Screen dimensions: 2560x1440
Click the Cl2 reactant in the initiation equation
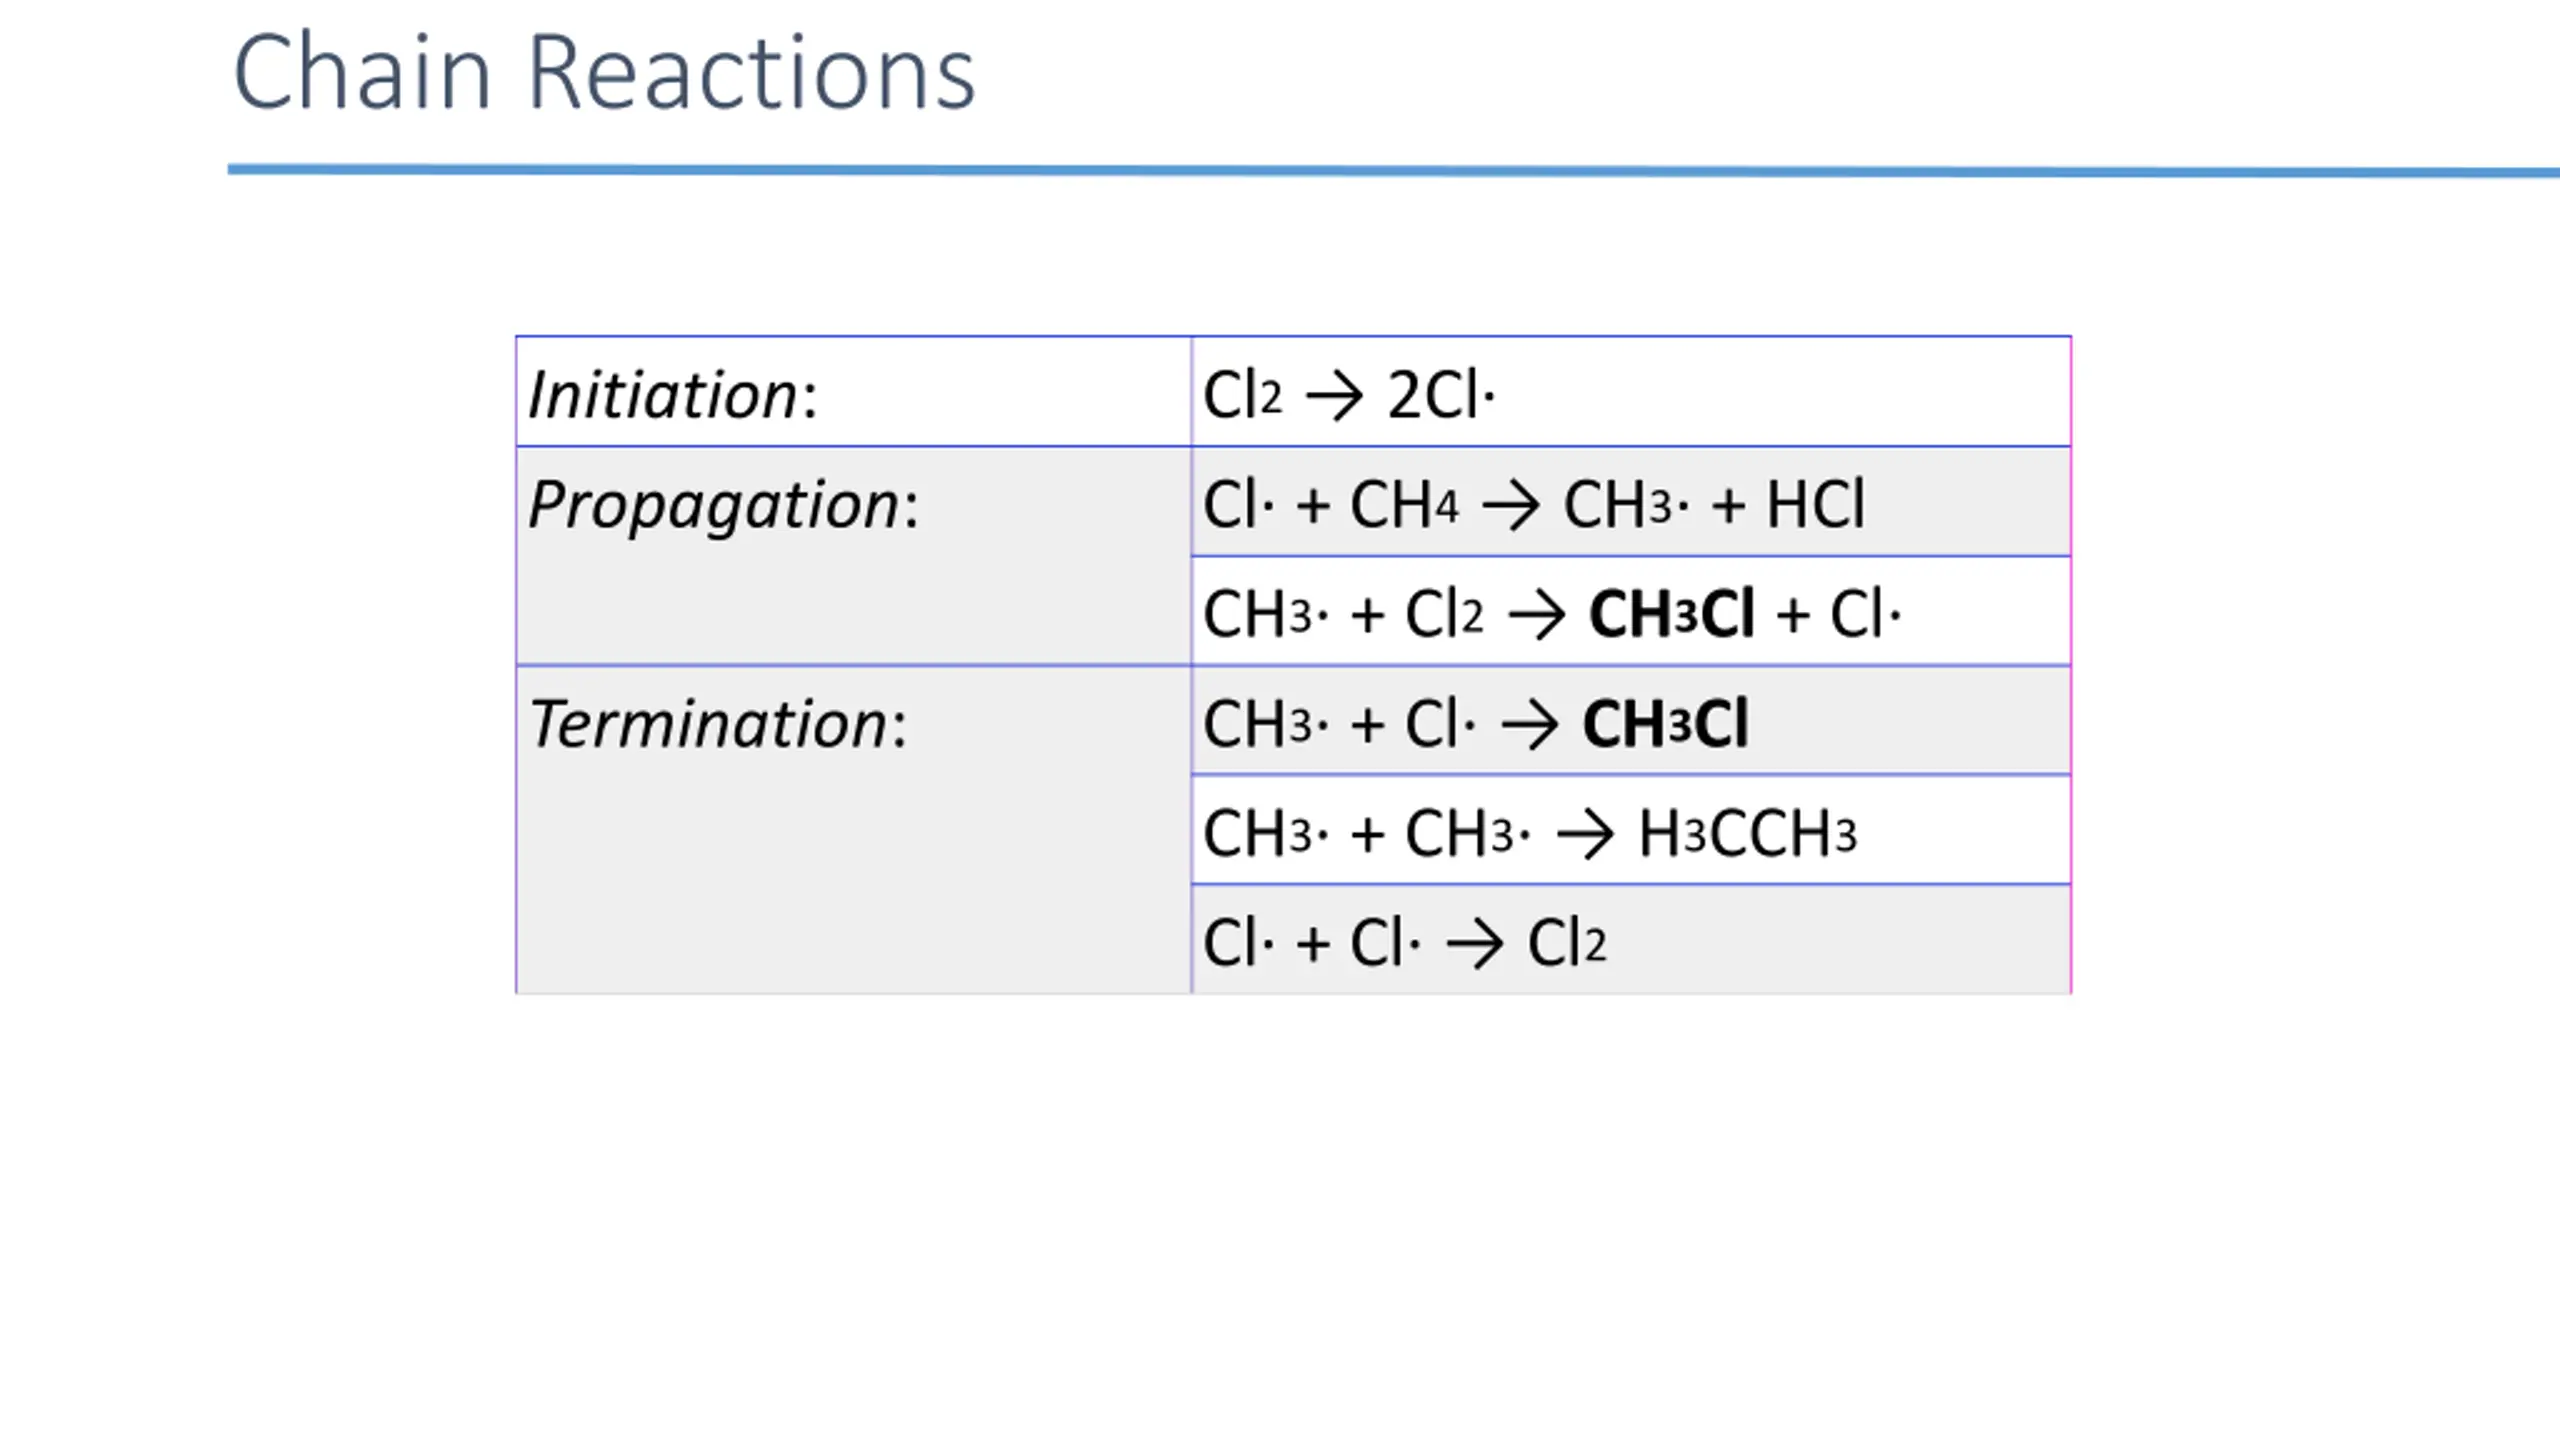click(1241, 395)
